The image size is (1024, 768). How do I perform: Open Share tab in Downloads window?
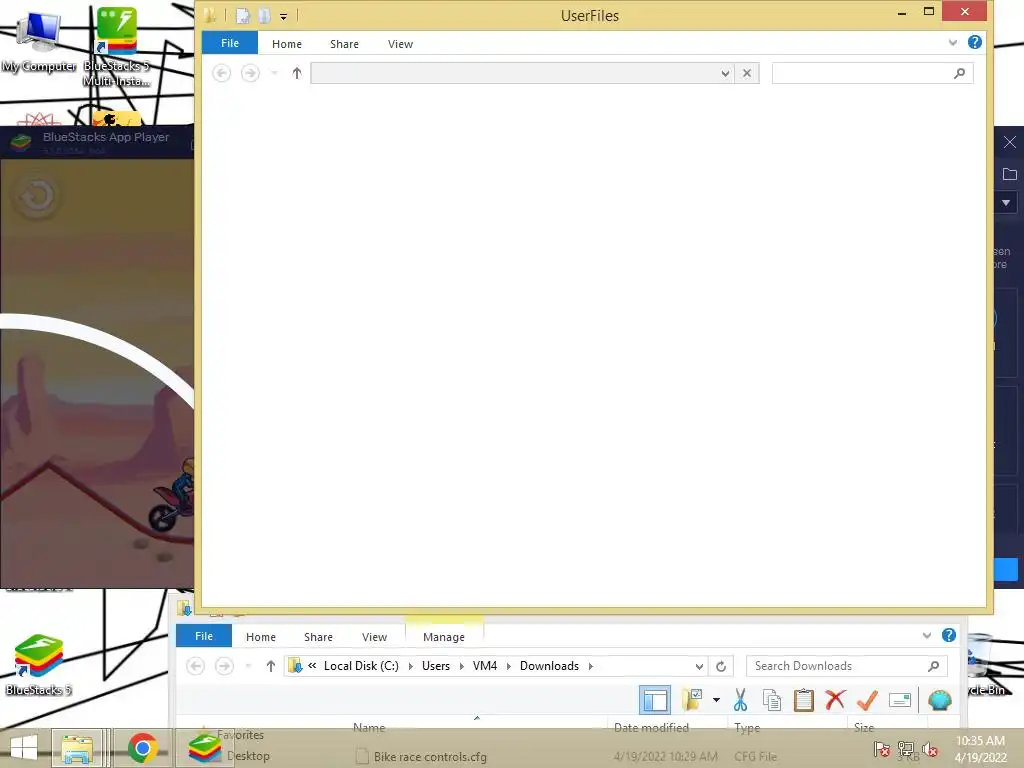pyautogui.click(x=318, y=637)
